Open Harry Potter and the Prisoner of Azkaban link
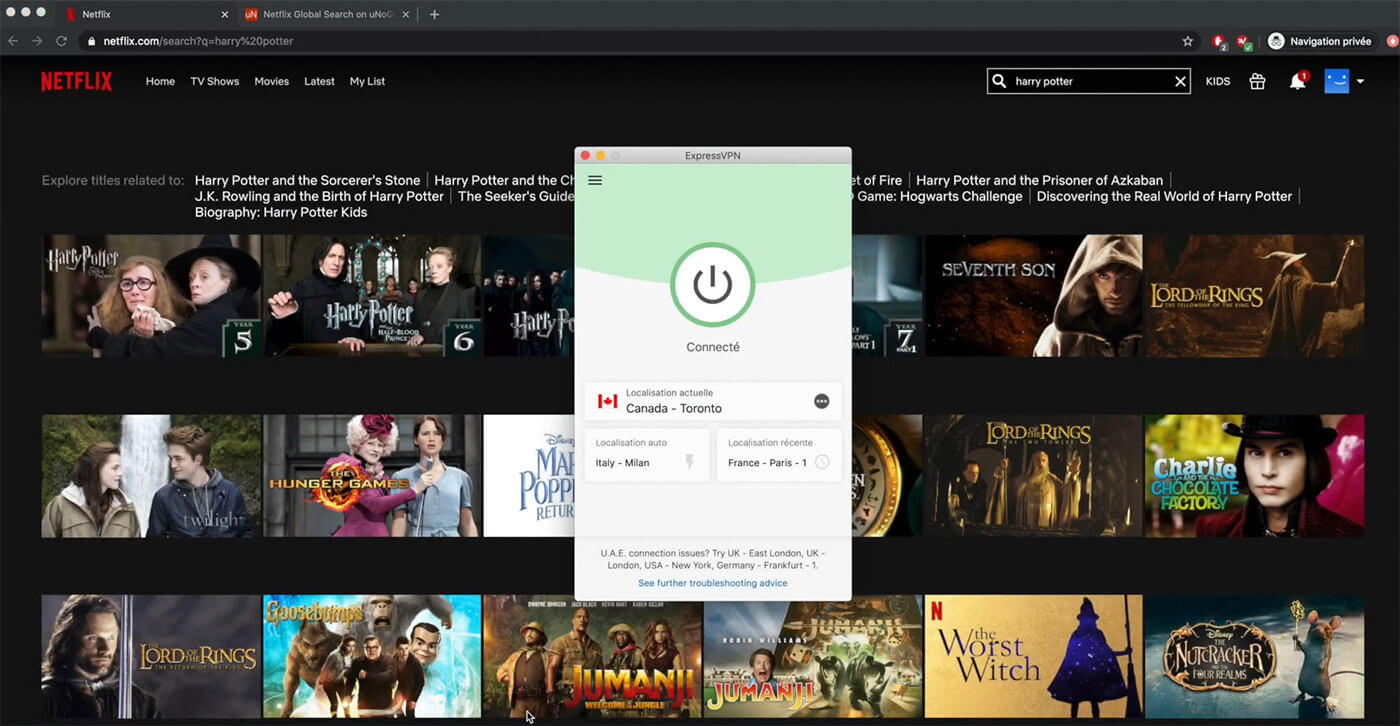This screenshot has height=726, width=1400. (1039, 180)
